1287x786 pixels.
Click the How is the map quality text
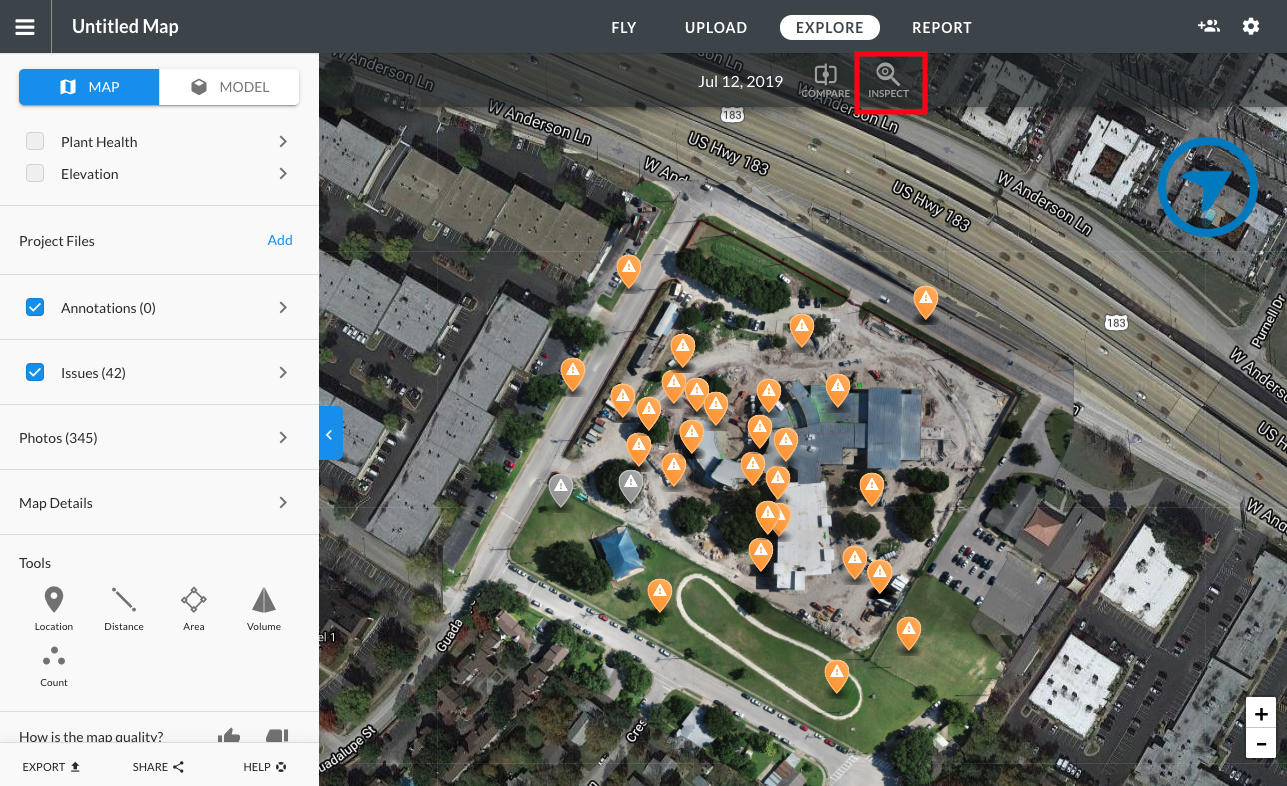(91, 737)
